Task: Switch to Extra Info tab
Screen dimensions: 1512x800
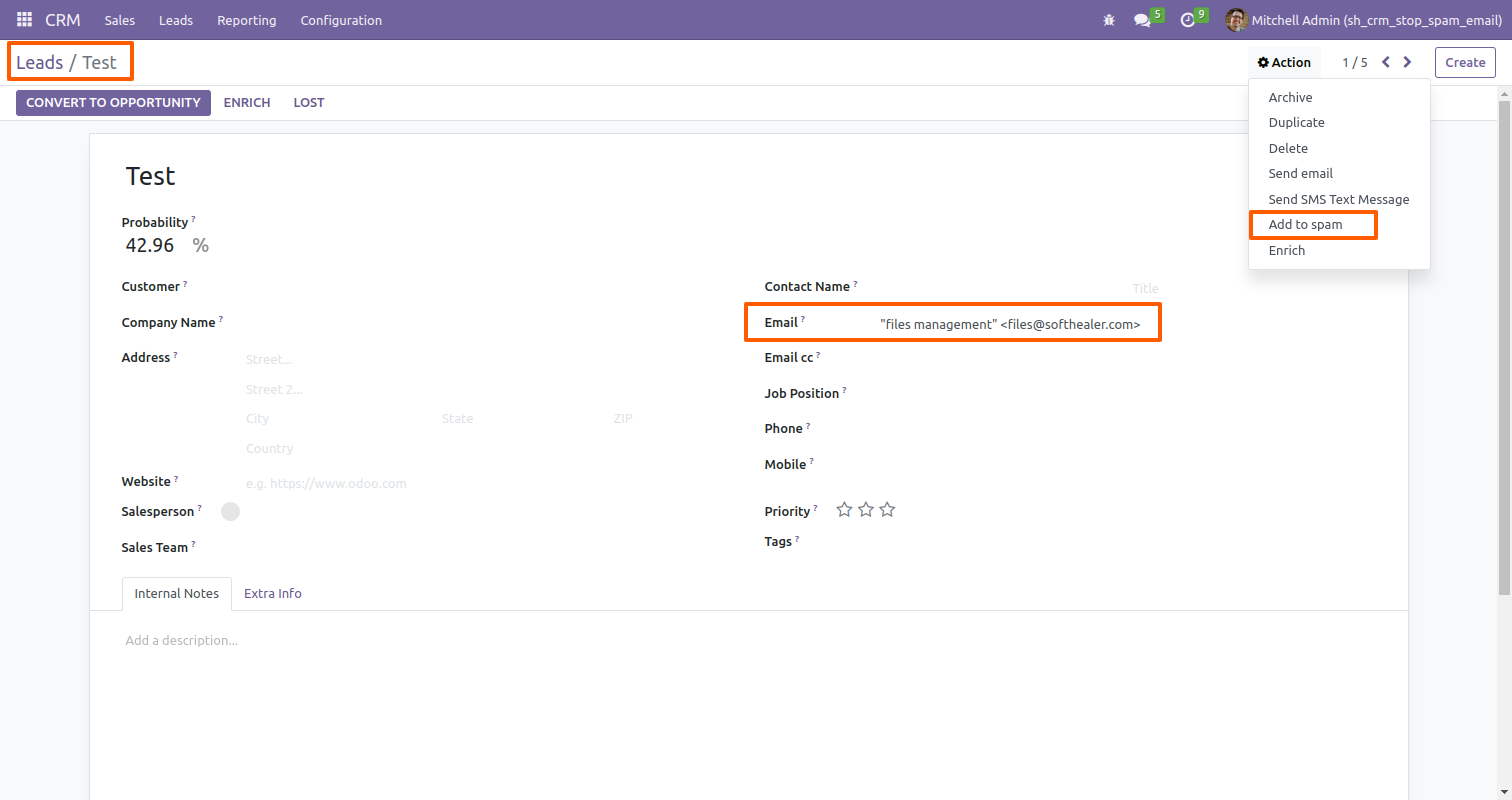Action: point(273,593)
